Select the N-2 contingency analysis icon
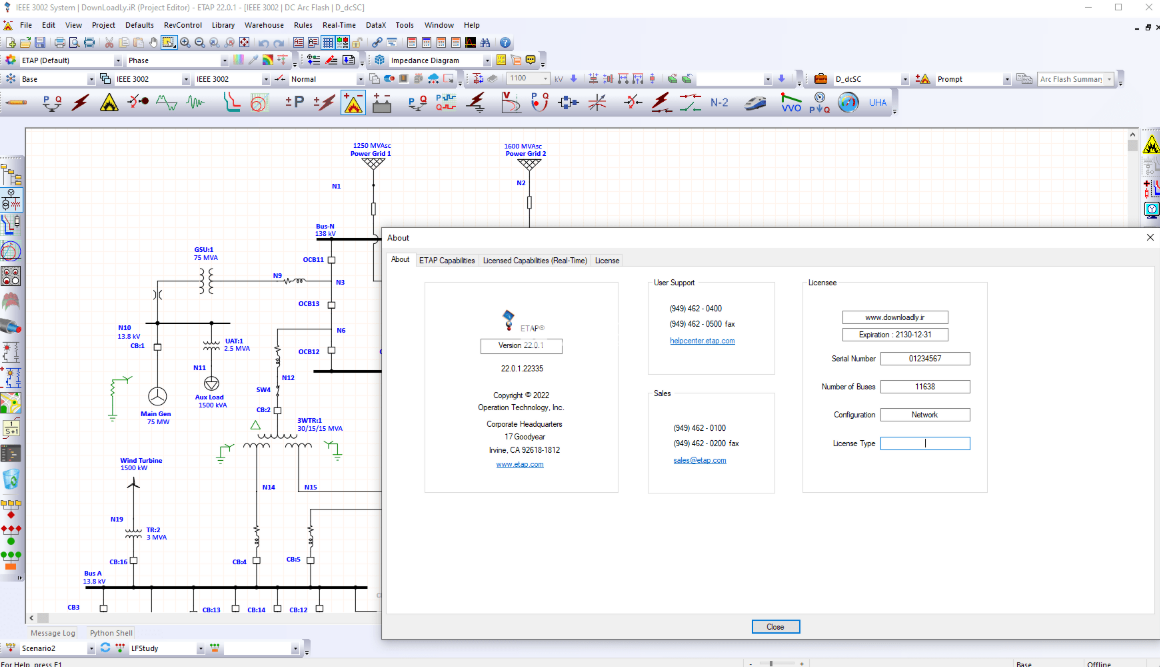The height and width of the screenshot is (667, 1160). click(719, 103)
